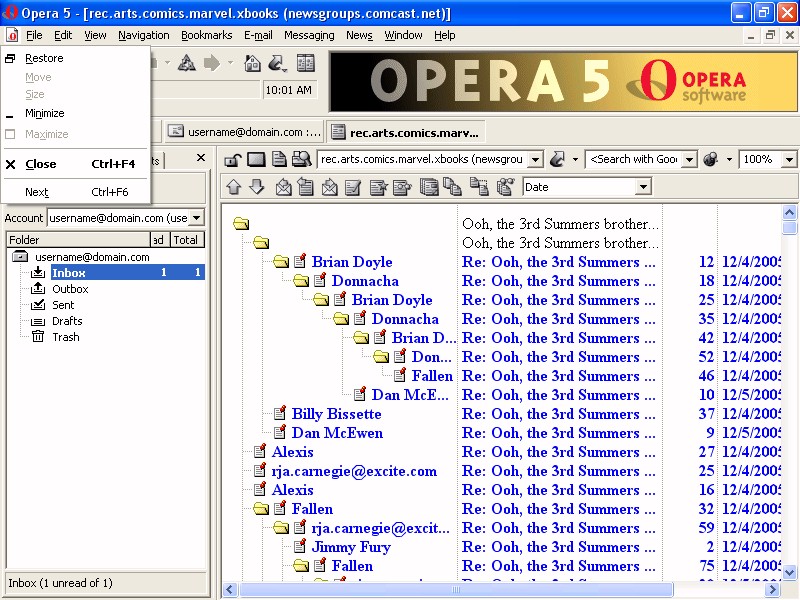The image size is (800, 600).
Task: Open the News menu
Action: pos(359,35)
